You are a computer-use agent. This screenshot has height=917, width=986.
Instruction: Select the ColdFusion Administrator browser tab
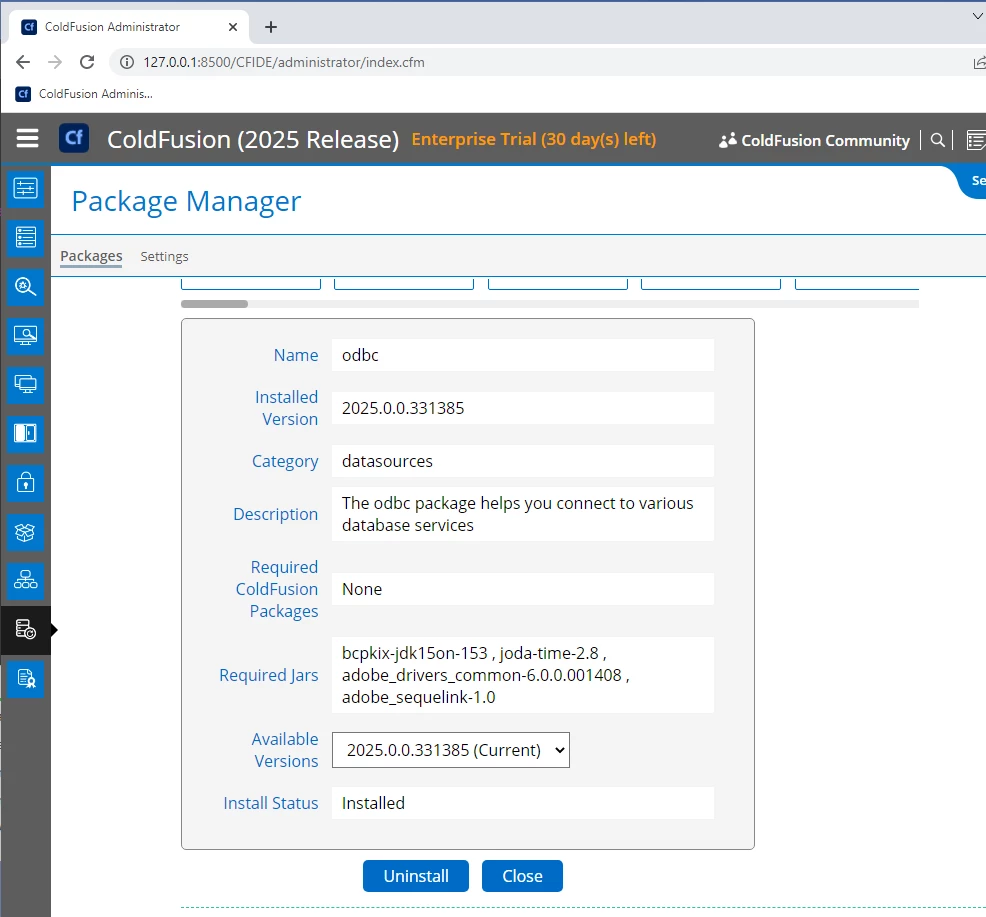click(129, 27)
